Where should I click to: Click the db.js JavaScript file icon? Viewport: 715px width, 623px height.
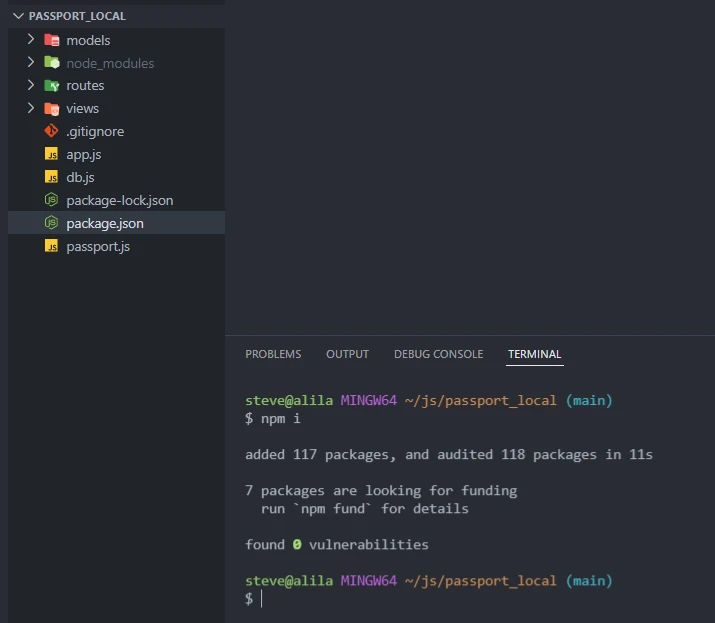pos(52,178)
